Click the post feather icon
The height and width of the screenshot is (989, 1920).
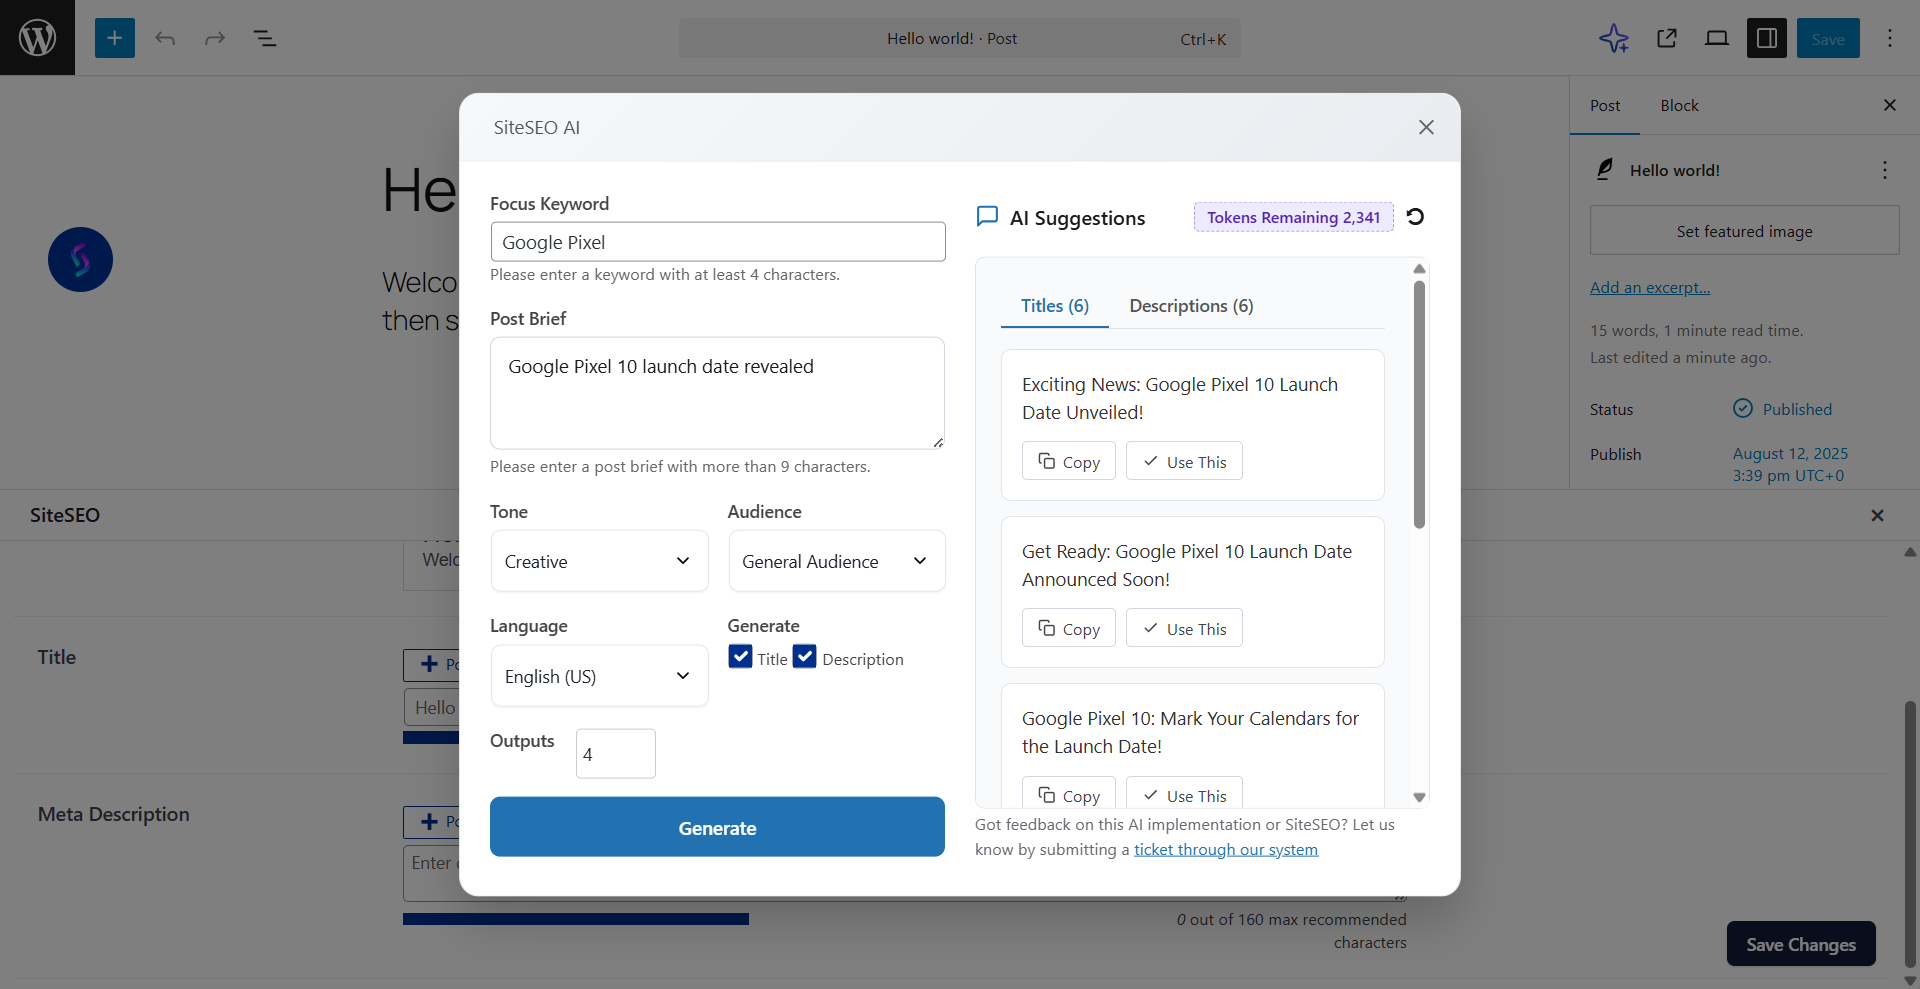tap(1605, 169)
